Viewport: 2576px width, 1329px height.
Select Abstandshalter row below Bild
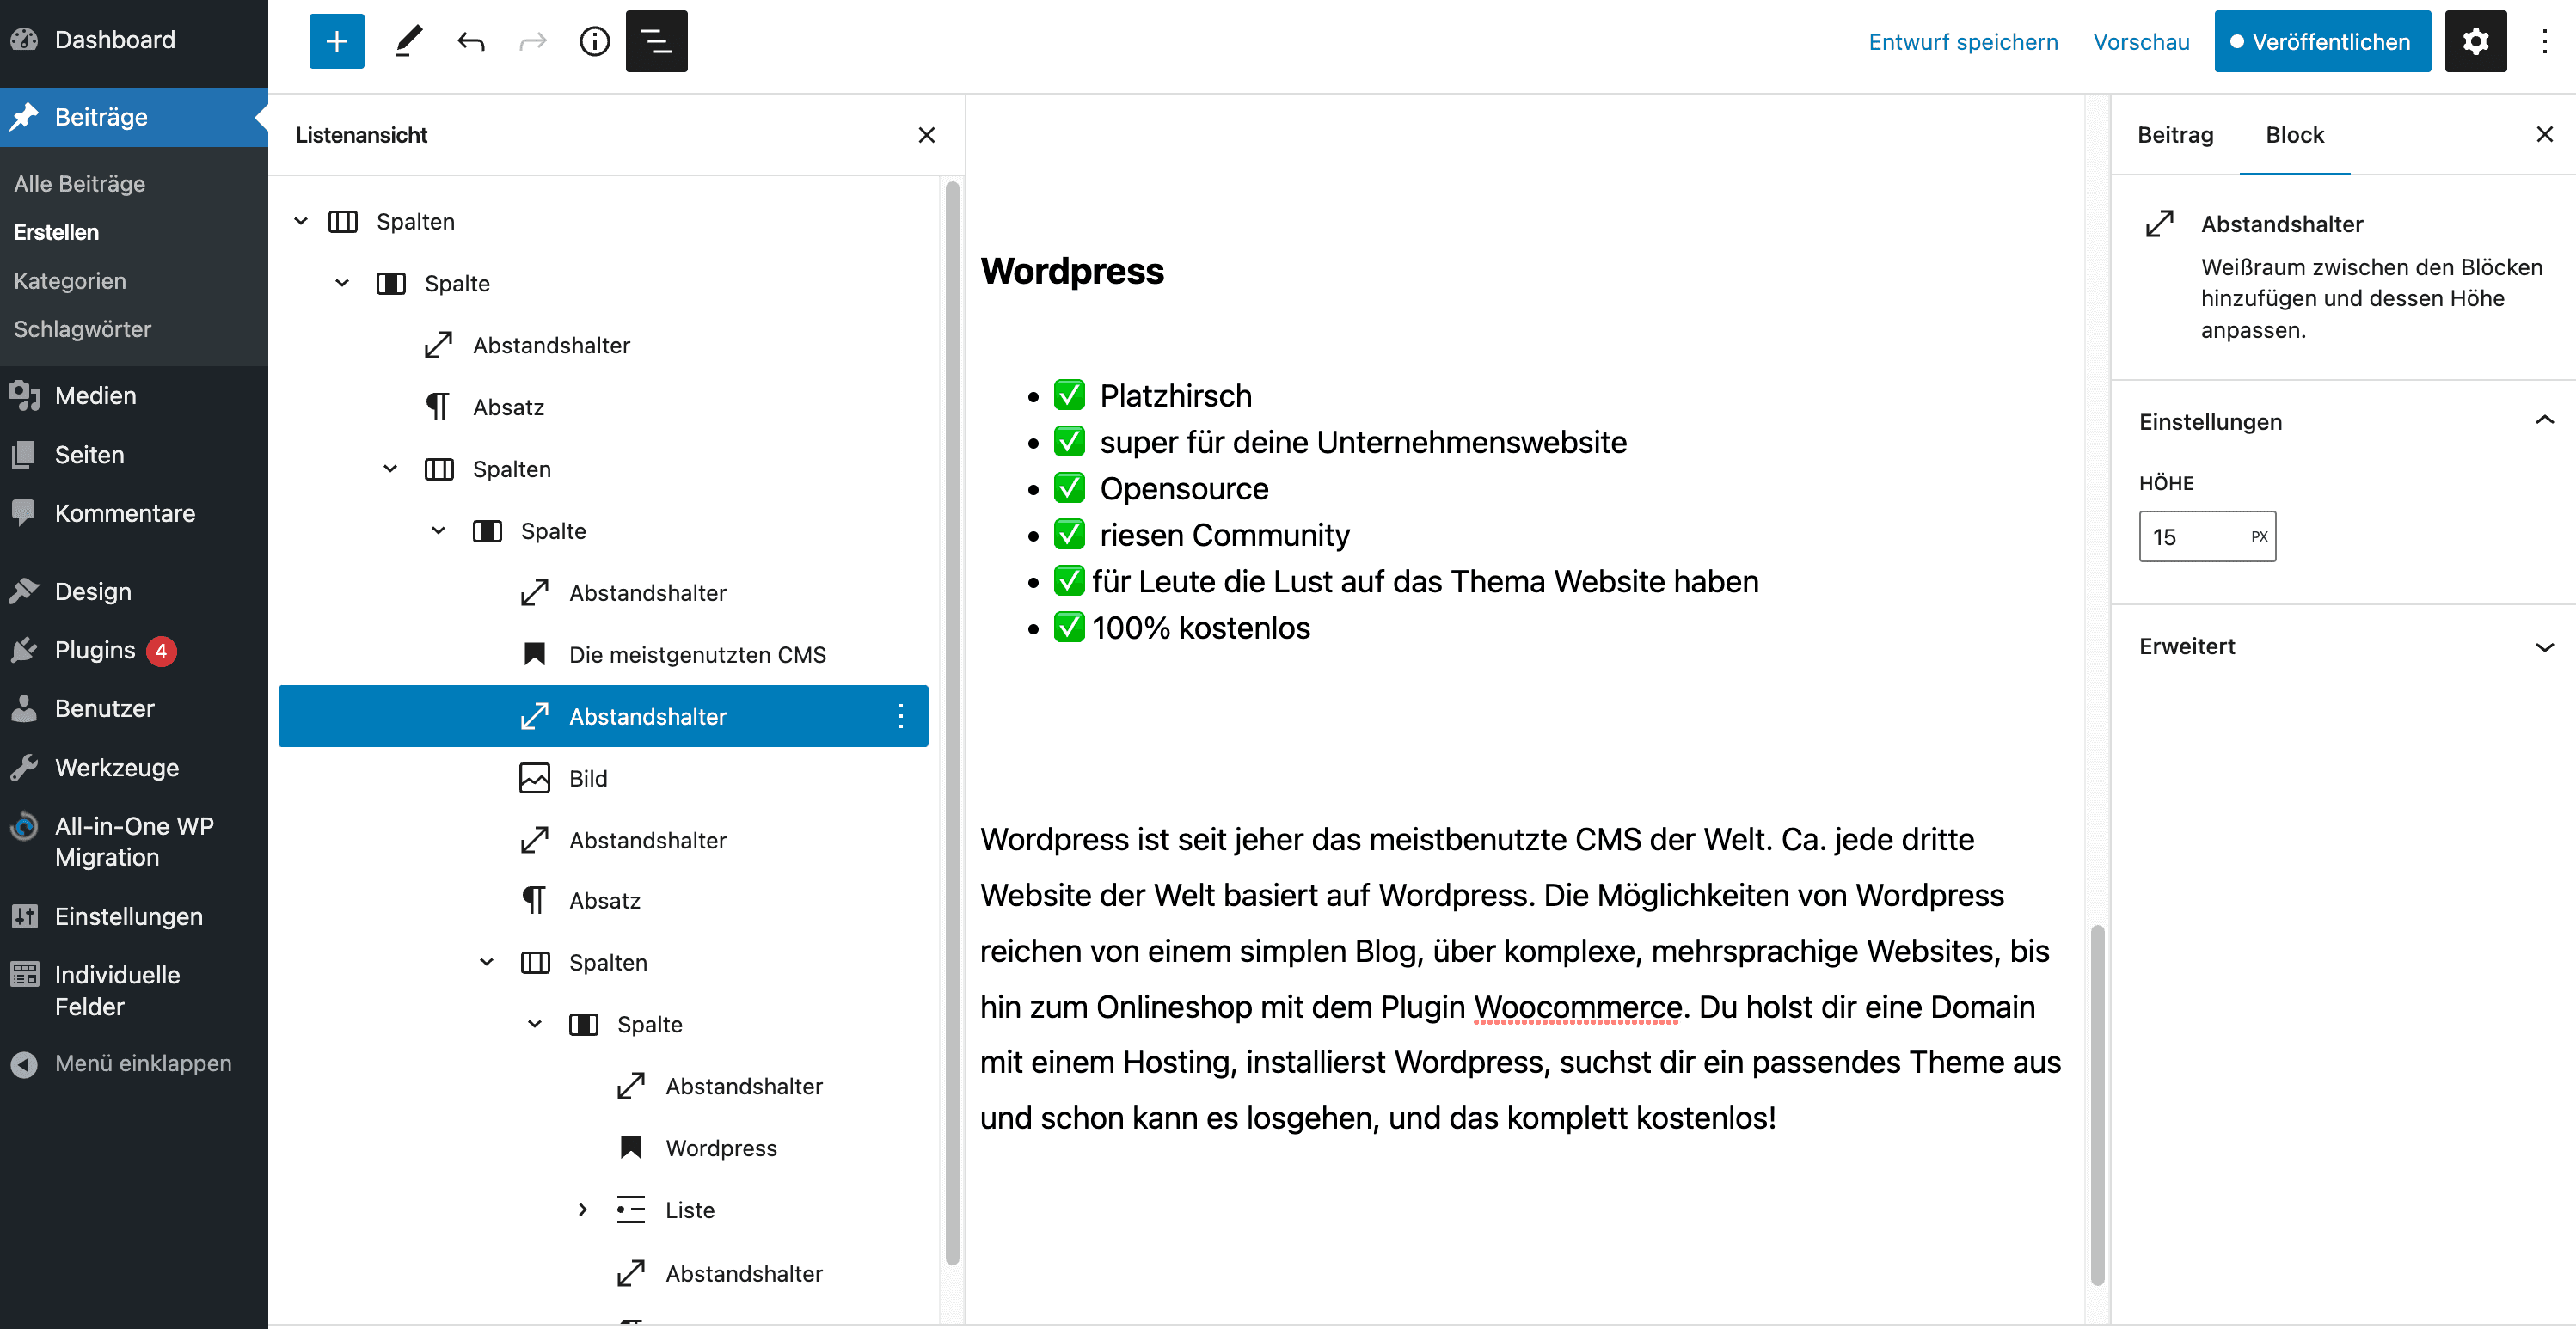pyautogui.click(x=603, y=840)
